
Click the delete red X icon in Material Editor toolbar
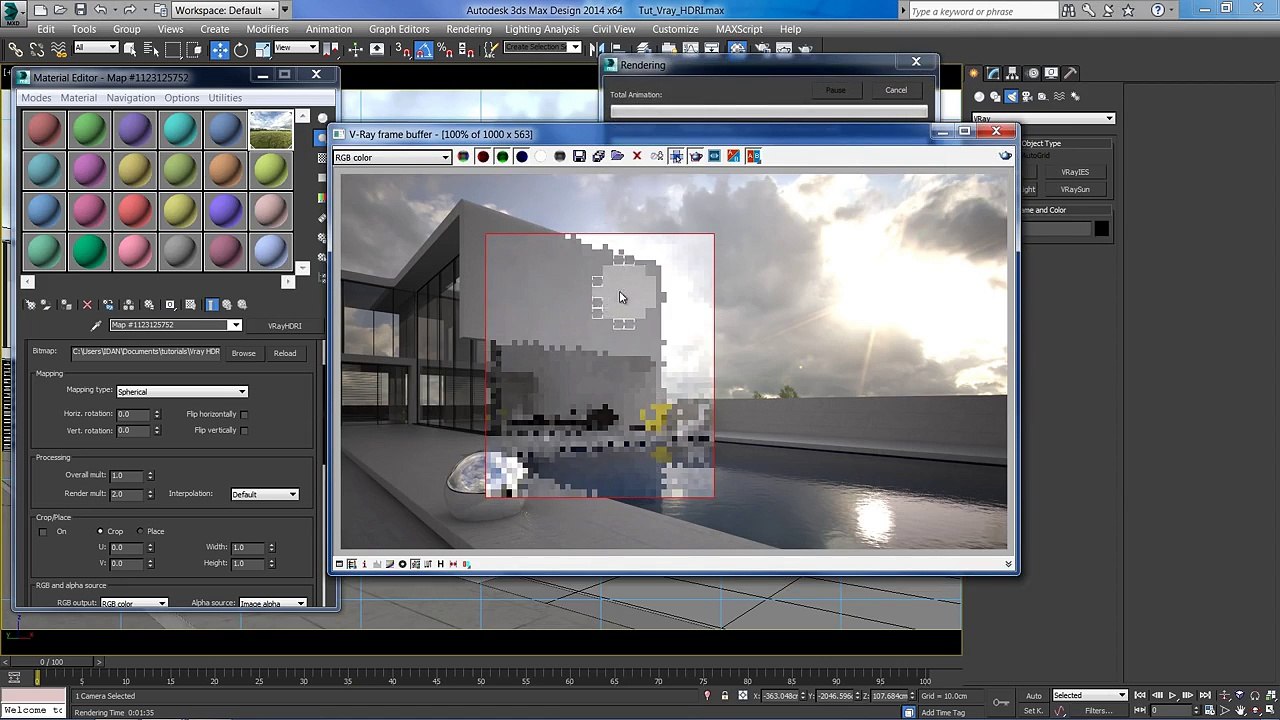click(87, 305)
